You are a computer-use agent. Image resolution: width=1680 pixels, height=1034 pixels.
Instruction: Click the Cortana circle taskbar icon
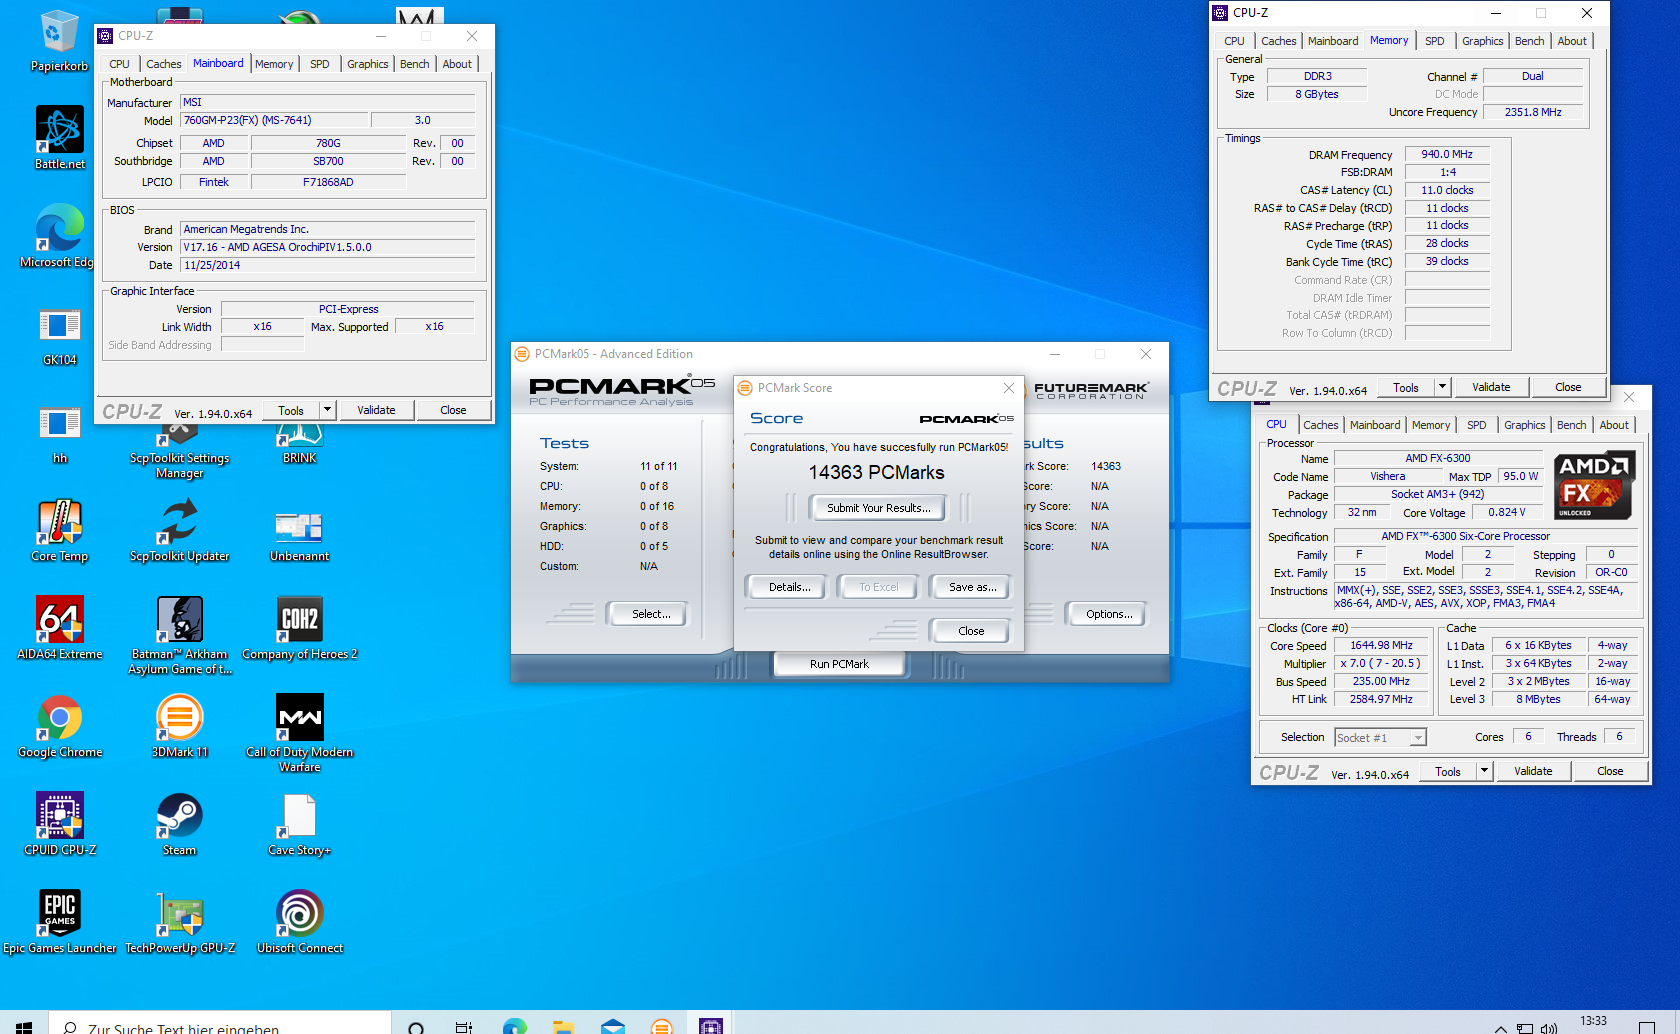(x=417, y=1027)
